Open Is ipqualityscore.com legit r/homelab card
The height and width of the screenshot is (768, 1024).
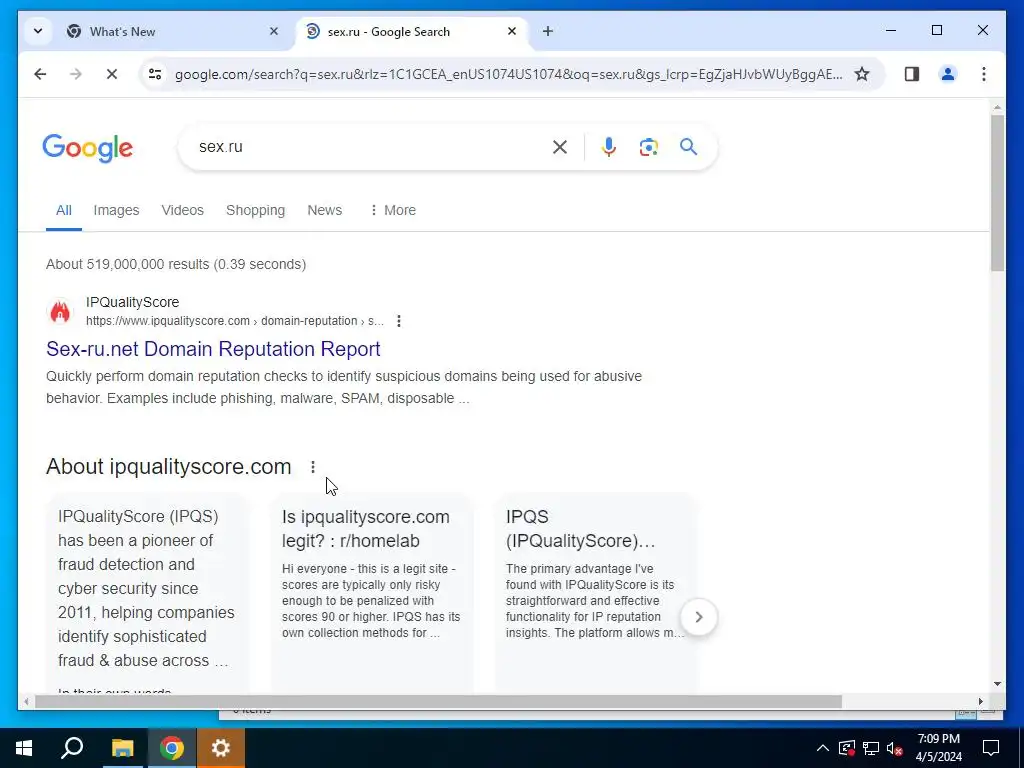pyautogui.click(x=371, y=593)
